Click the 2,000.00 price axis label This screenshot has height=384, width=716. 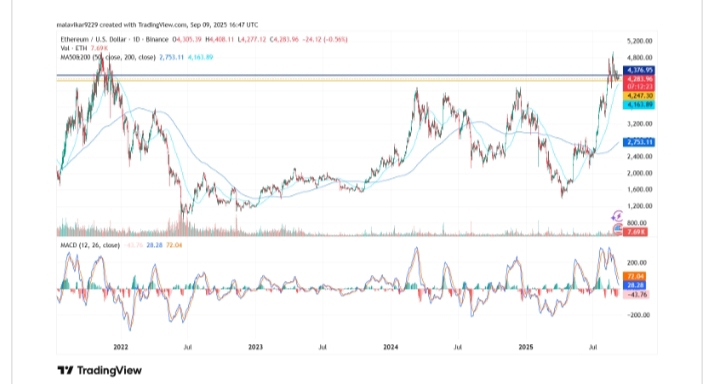click(x=639, y=173)
